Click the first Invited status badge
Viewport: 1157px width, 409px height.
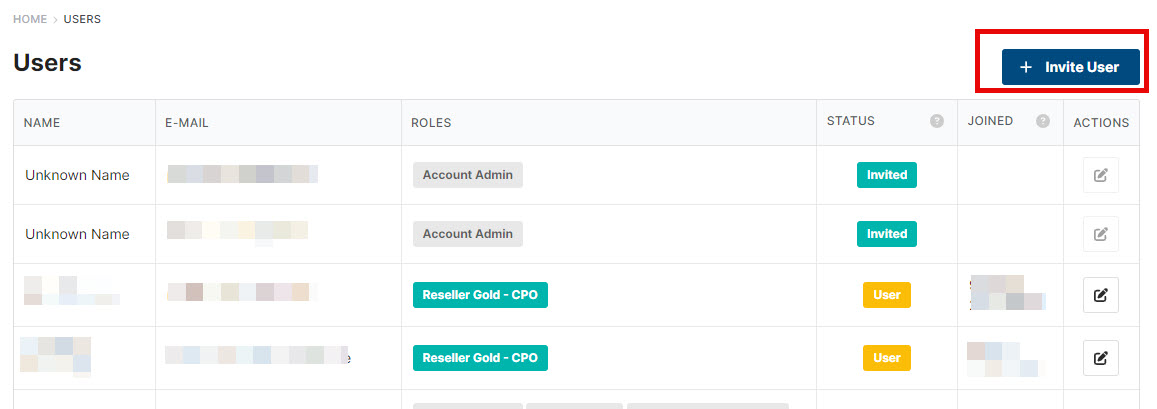tap(887, 175)
